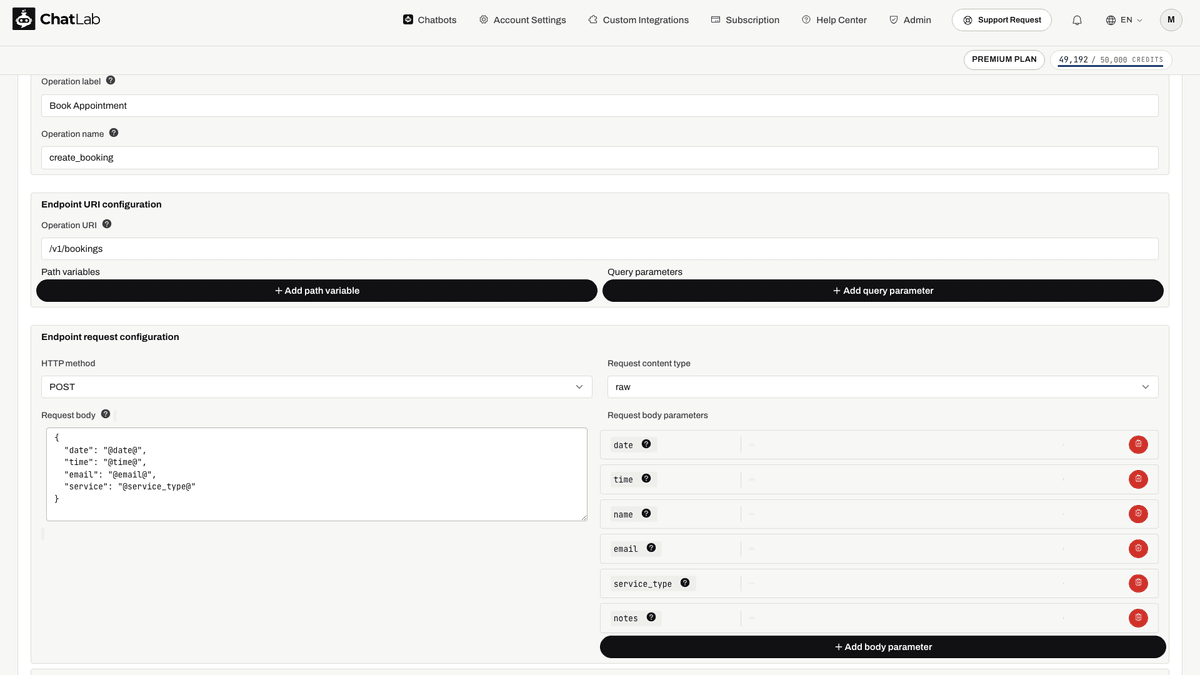Open the notifications bell
The height and width of the screenshot is (675, 1200).
1077,20
